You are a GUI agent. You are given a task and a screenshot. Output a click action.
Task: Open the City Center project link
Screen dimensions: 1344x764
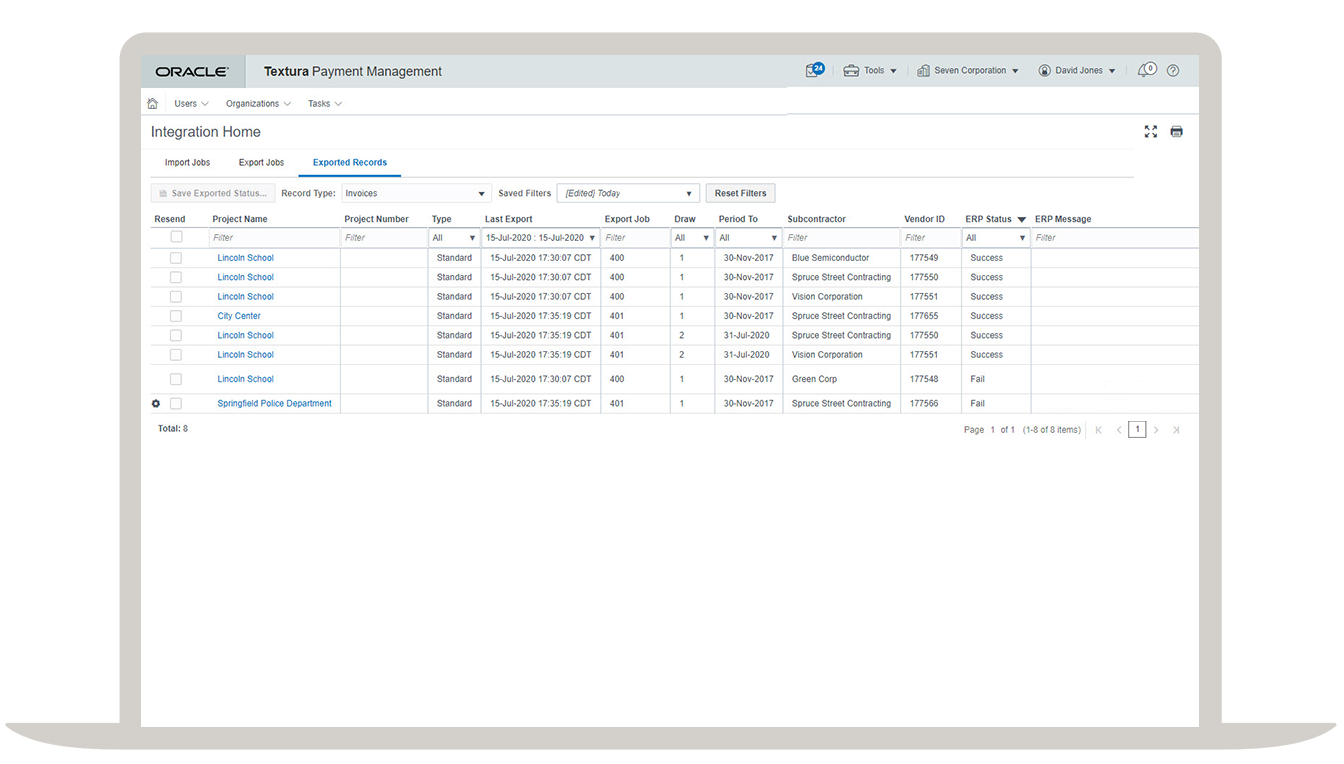pos(238,316)
